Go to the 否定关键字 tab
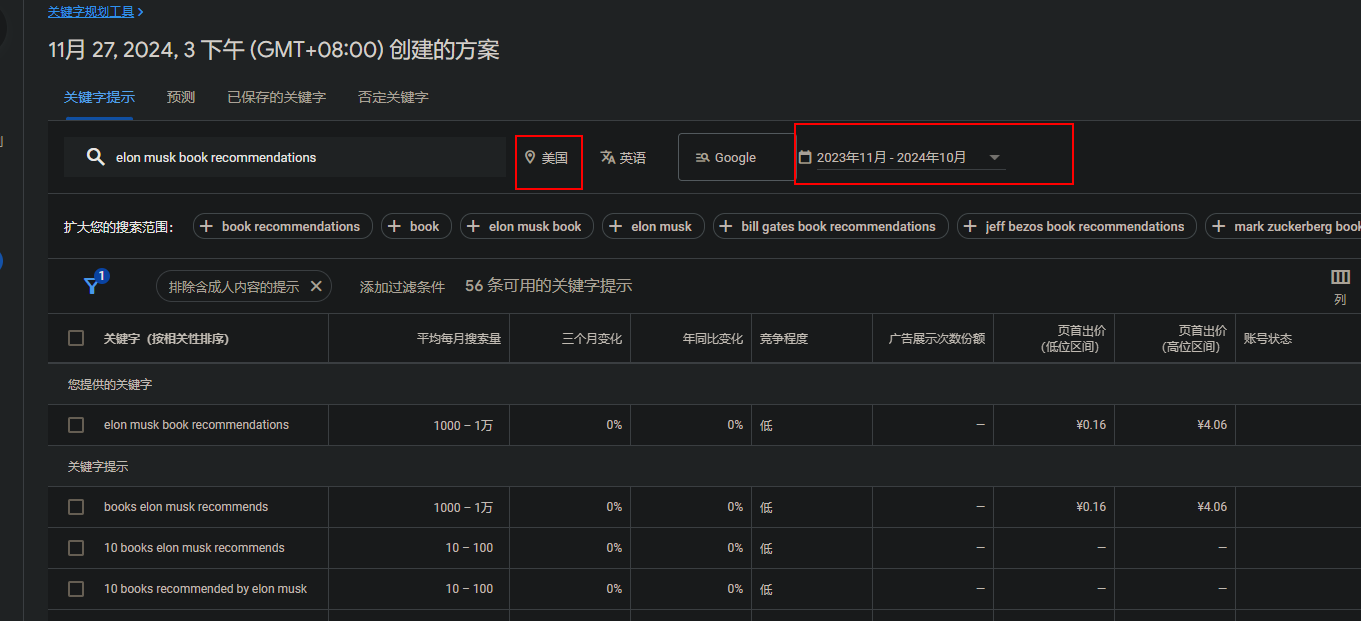Image resolution: width=1361 pixels, height=621 pixels. tap(393, 97)
